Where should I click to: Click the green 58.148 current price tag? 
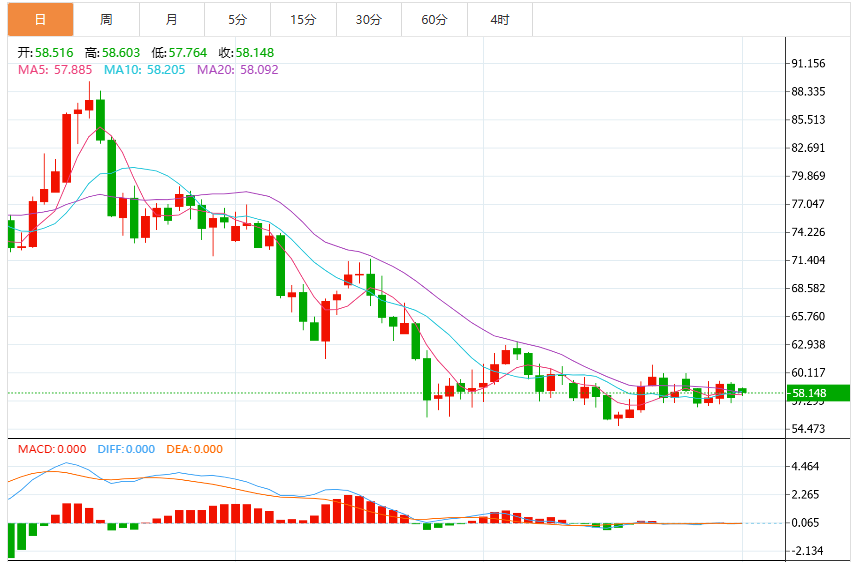(818, 393)
